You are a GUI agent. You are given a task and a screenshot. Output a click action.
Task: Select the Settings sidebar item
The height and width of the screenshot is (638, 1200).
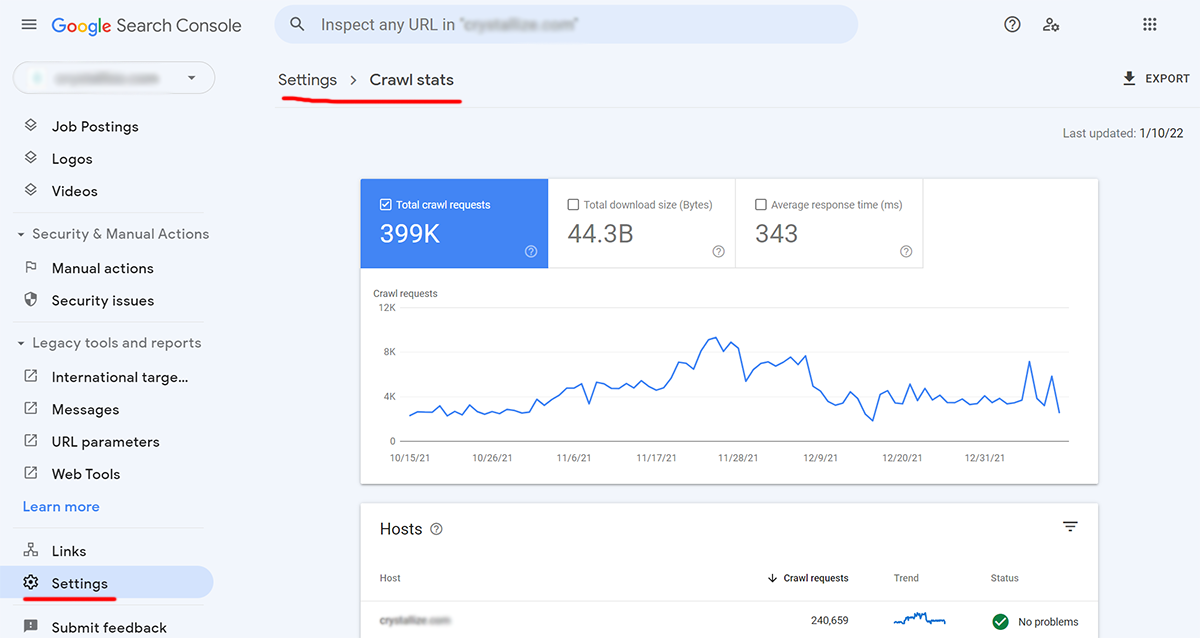107,582
